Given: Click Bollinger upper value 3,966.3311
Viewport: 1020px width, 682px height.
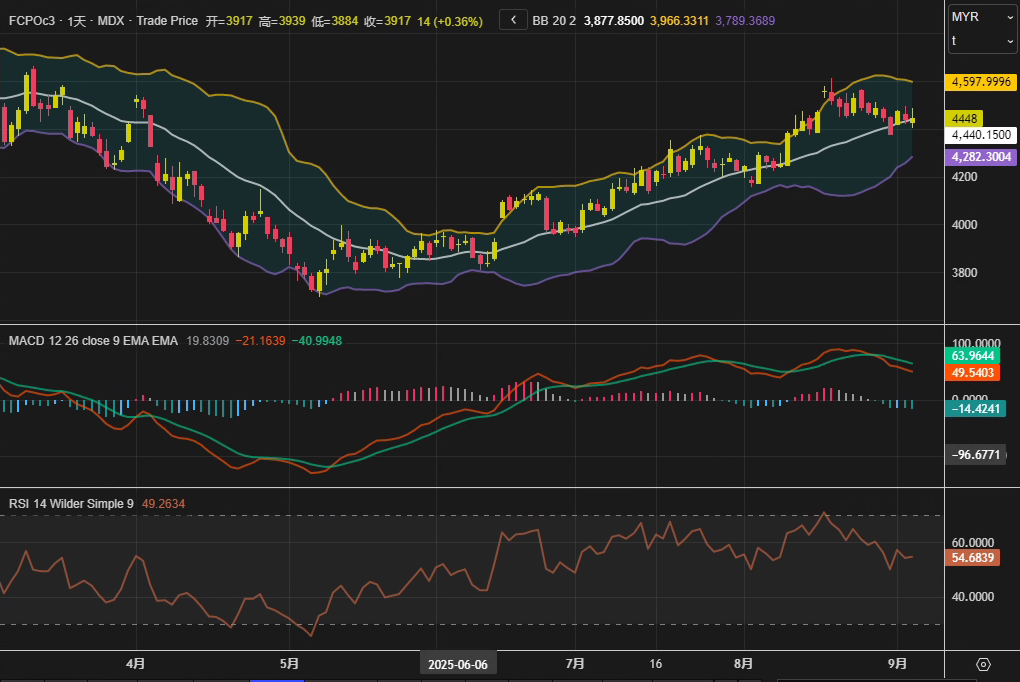Looking at the screenshot, I should 679,21.
